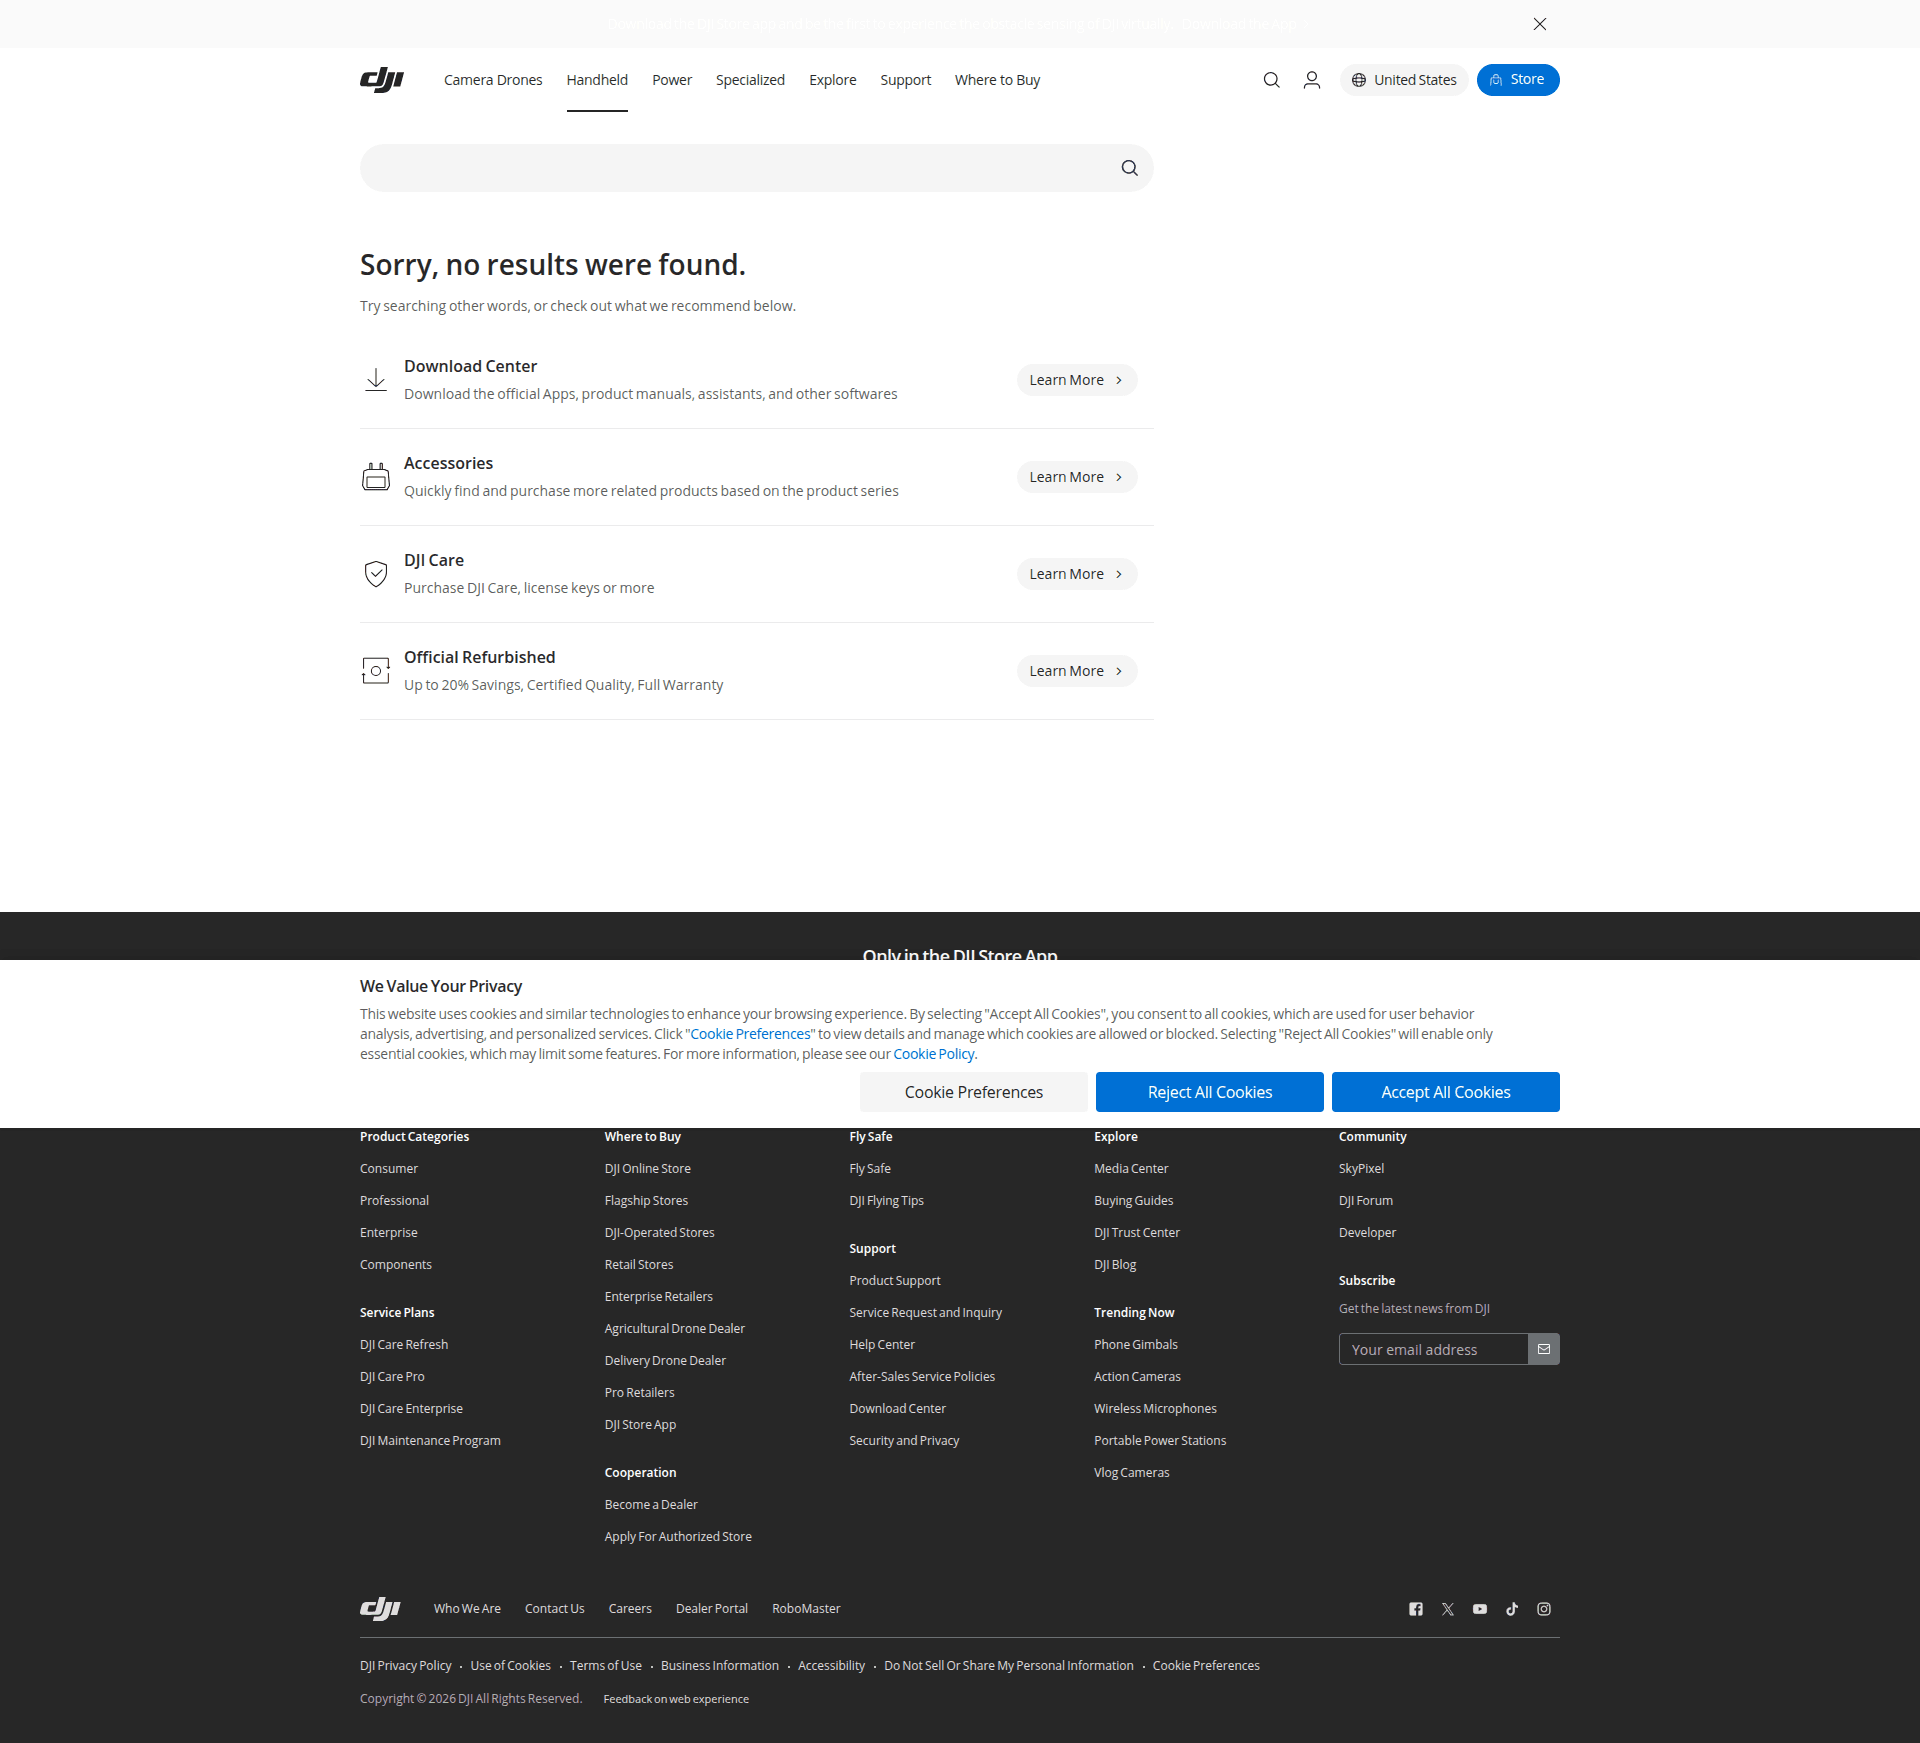Image resolution: width=1920 pixels, height=1743 pixels.
Task: Open Become a Dealer link
Action: pos(651,1504)
